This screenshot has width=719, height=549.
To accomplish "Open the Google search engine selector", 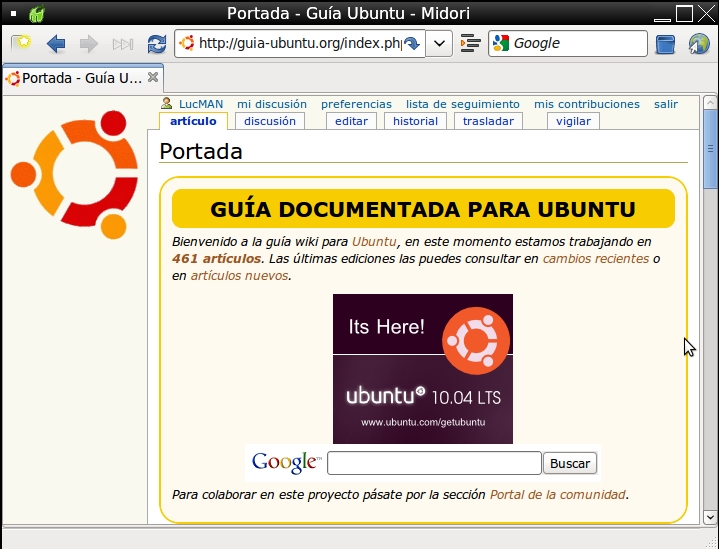I will point(501,44).
